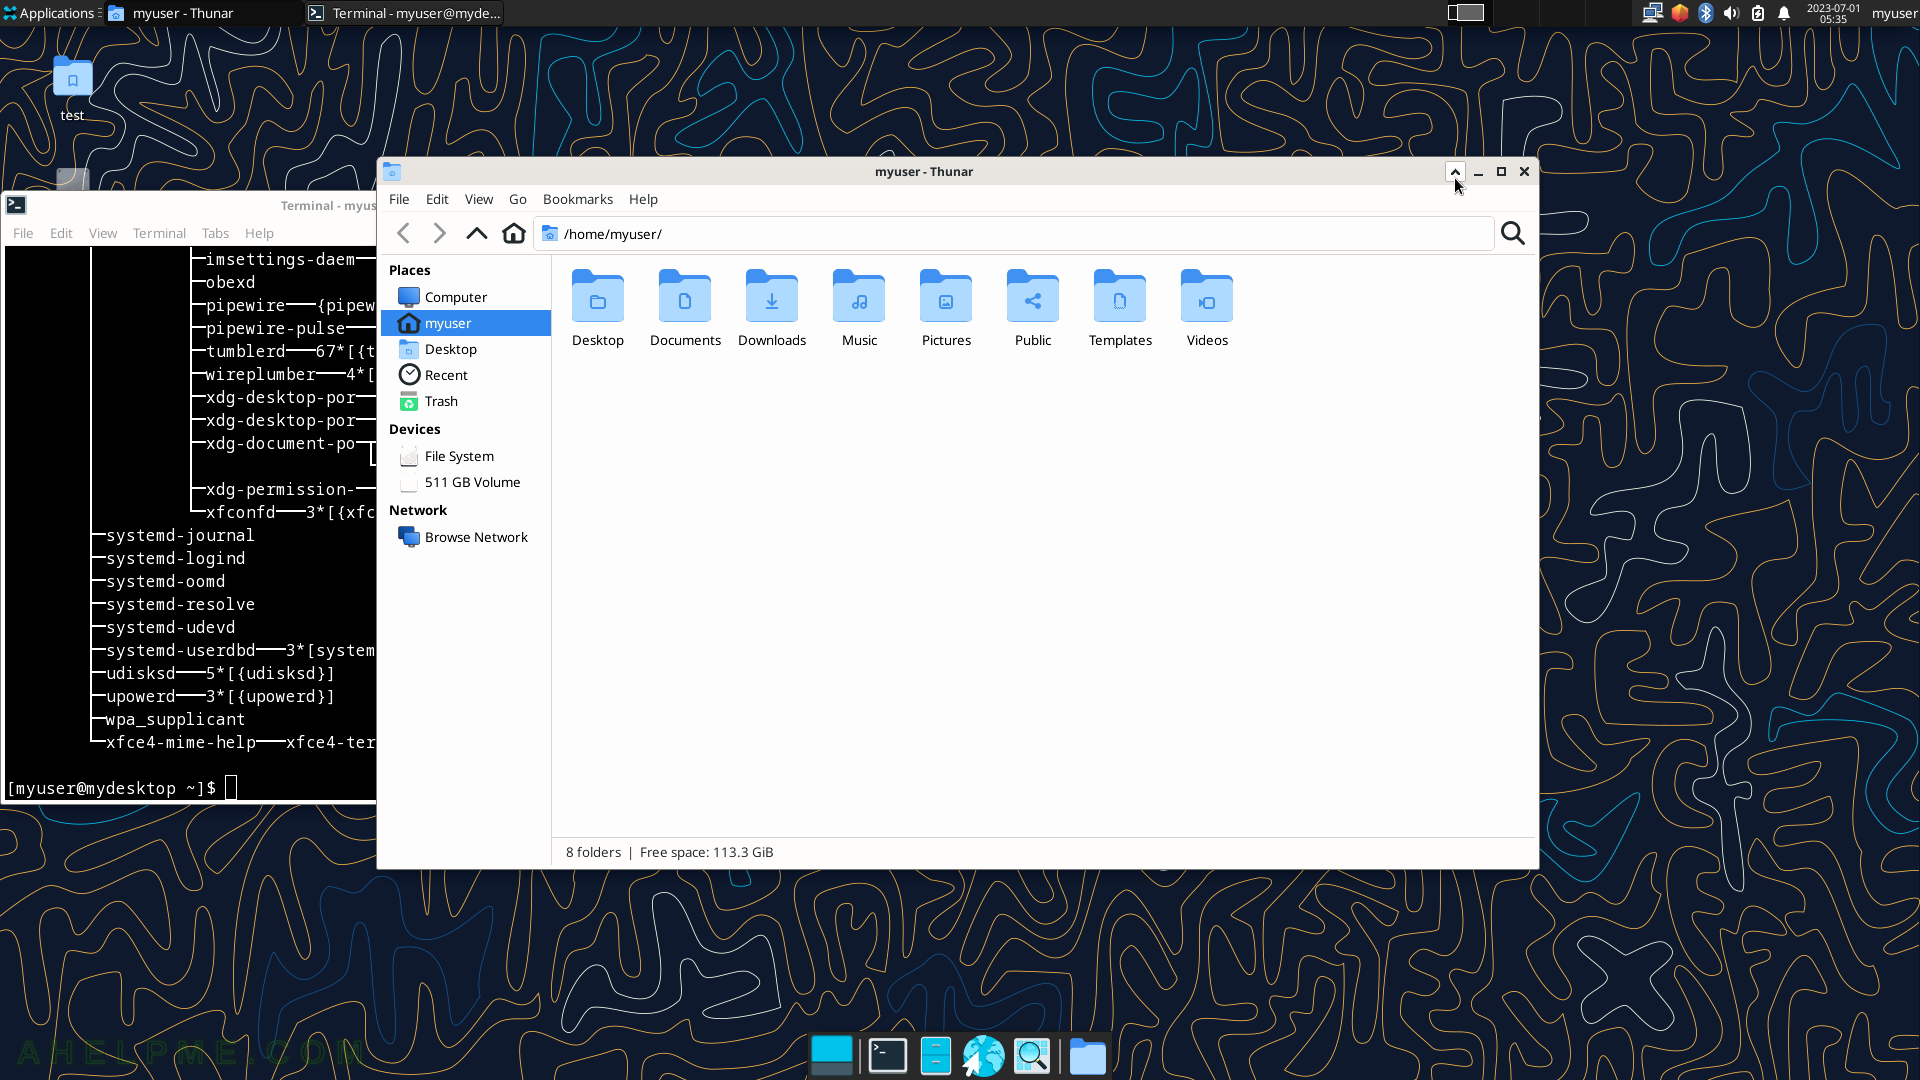Open the network status tray icon
Image resolution: width=1920 pixels, height=1080 pixels.
[x=1653, y=13]
